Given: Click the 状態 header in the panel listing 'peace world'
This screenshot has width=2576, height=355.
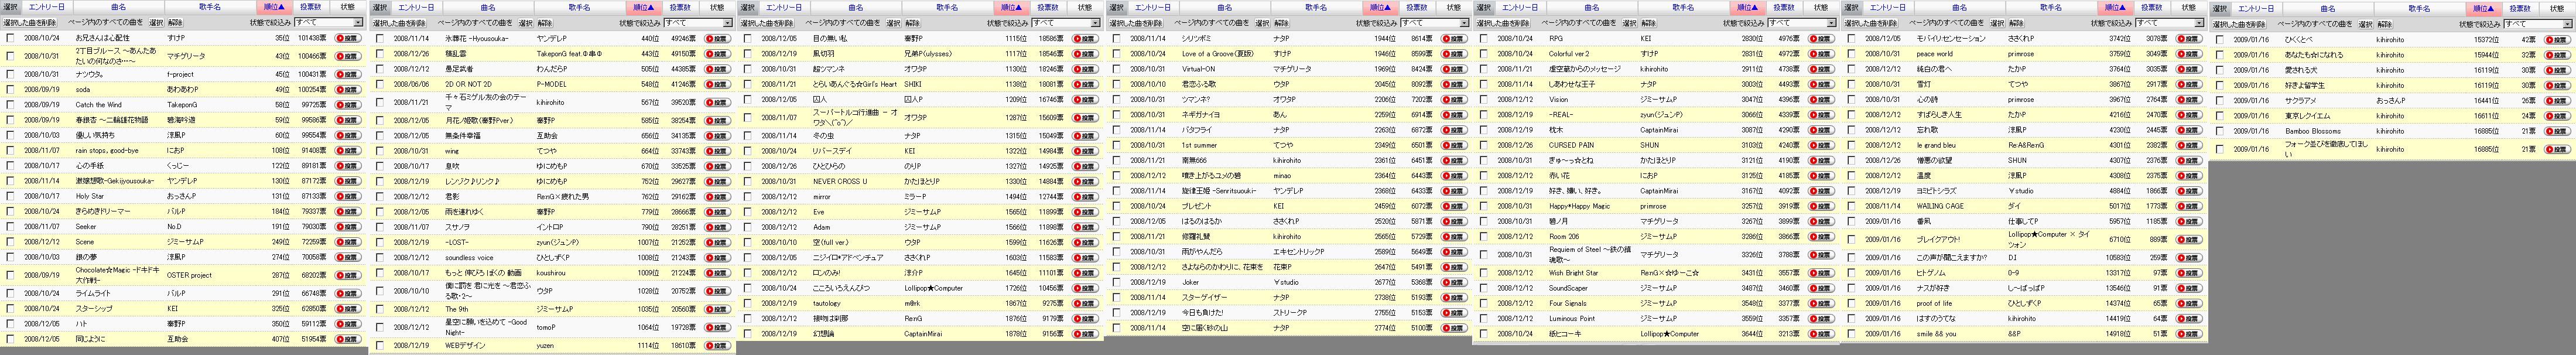Looking at the screenshot, I should pos(2190,7).
